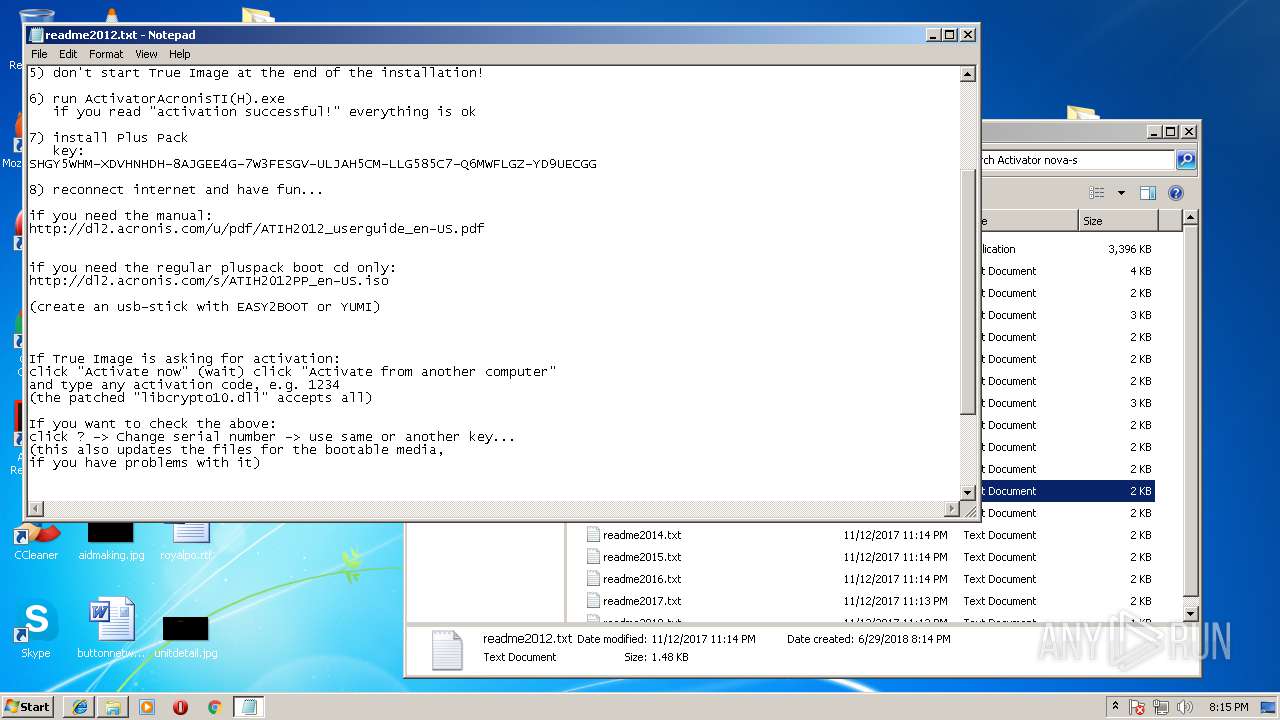1280x720 pixels.
Task: Open the royalpo.rtf desktop file
Action: point(187,540)
